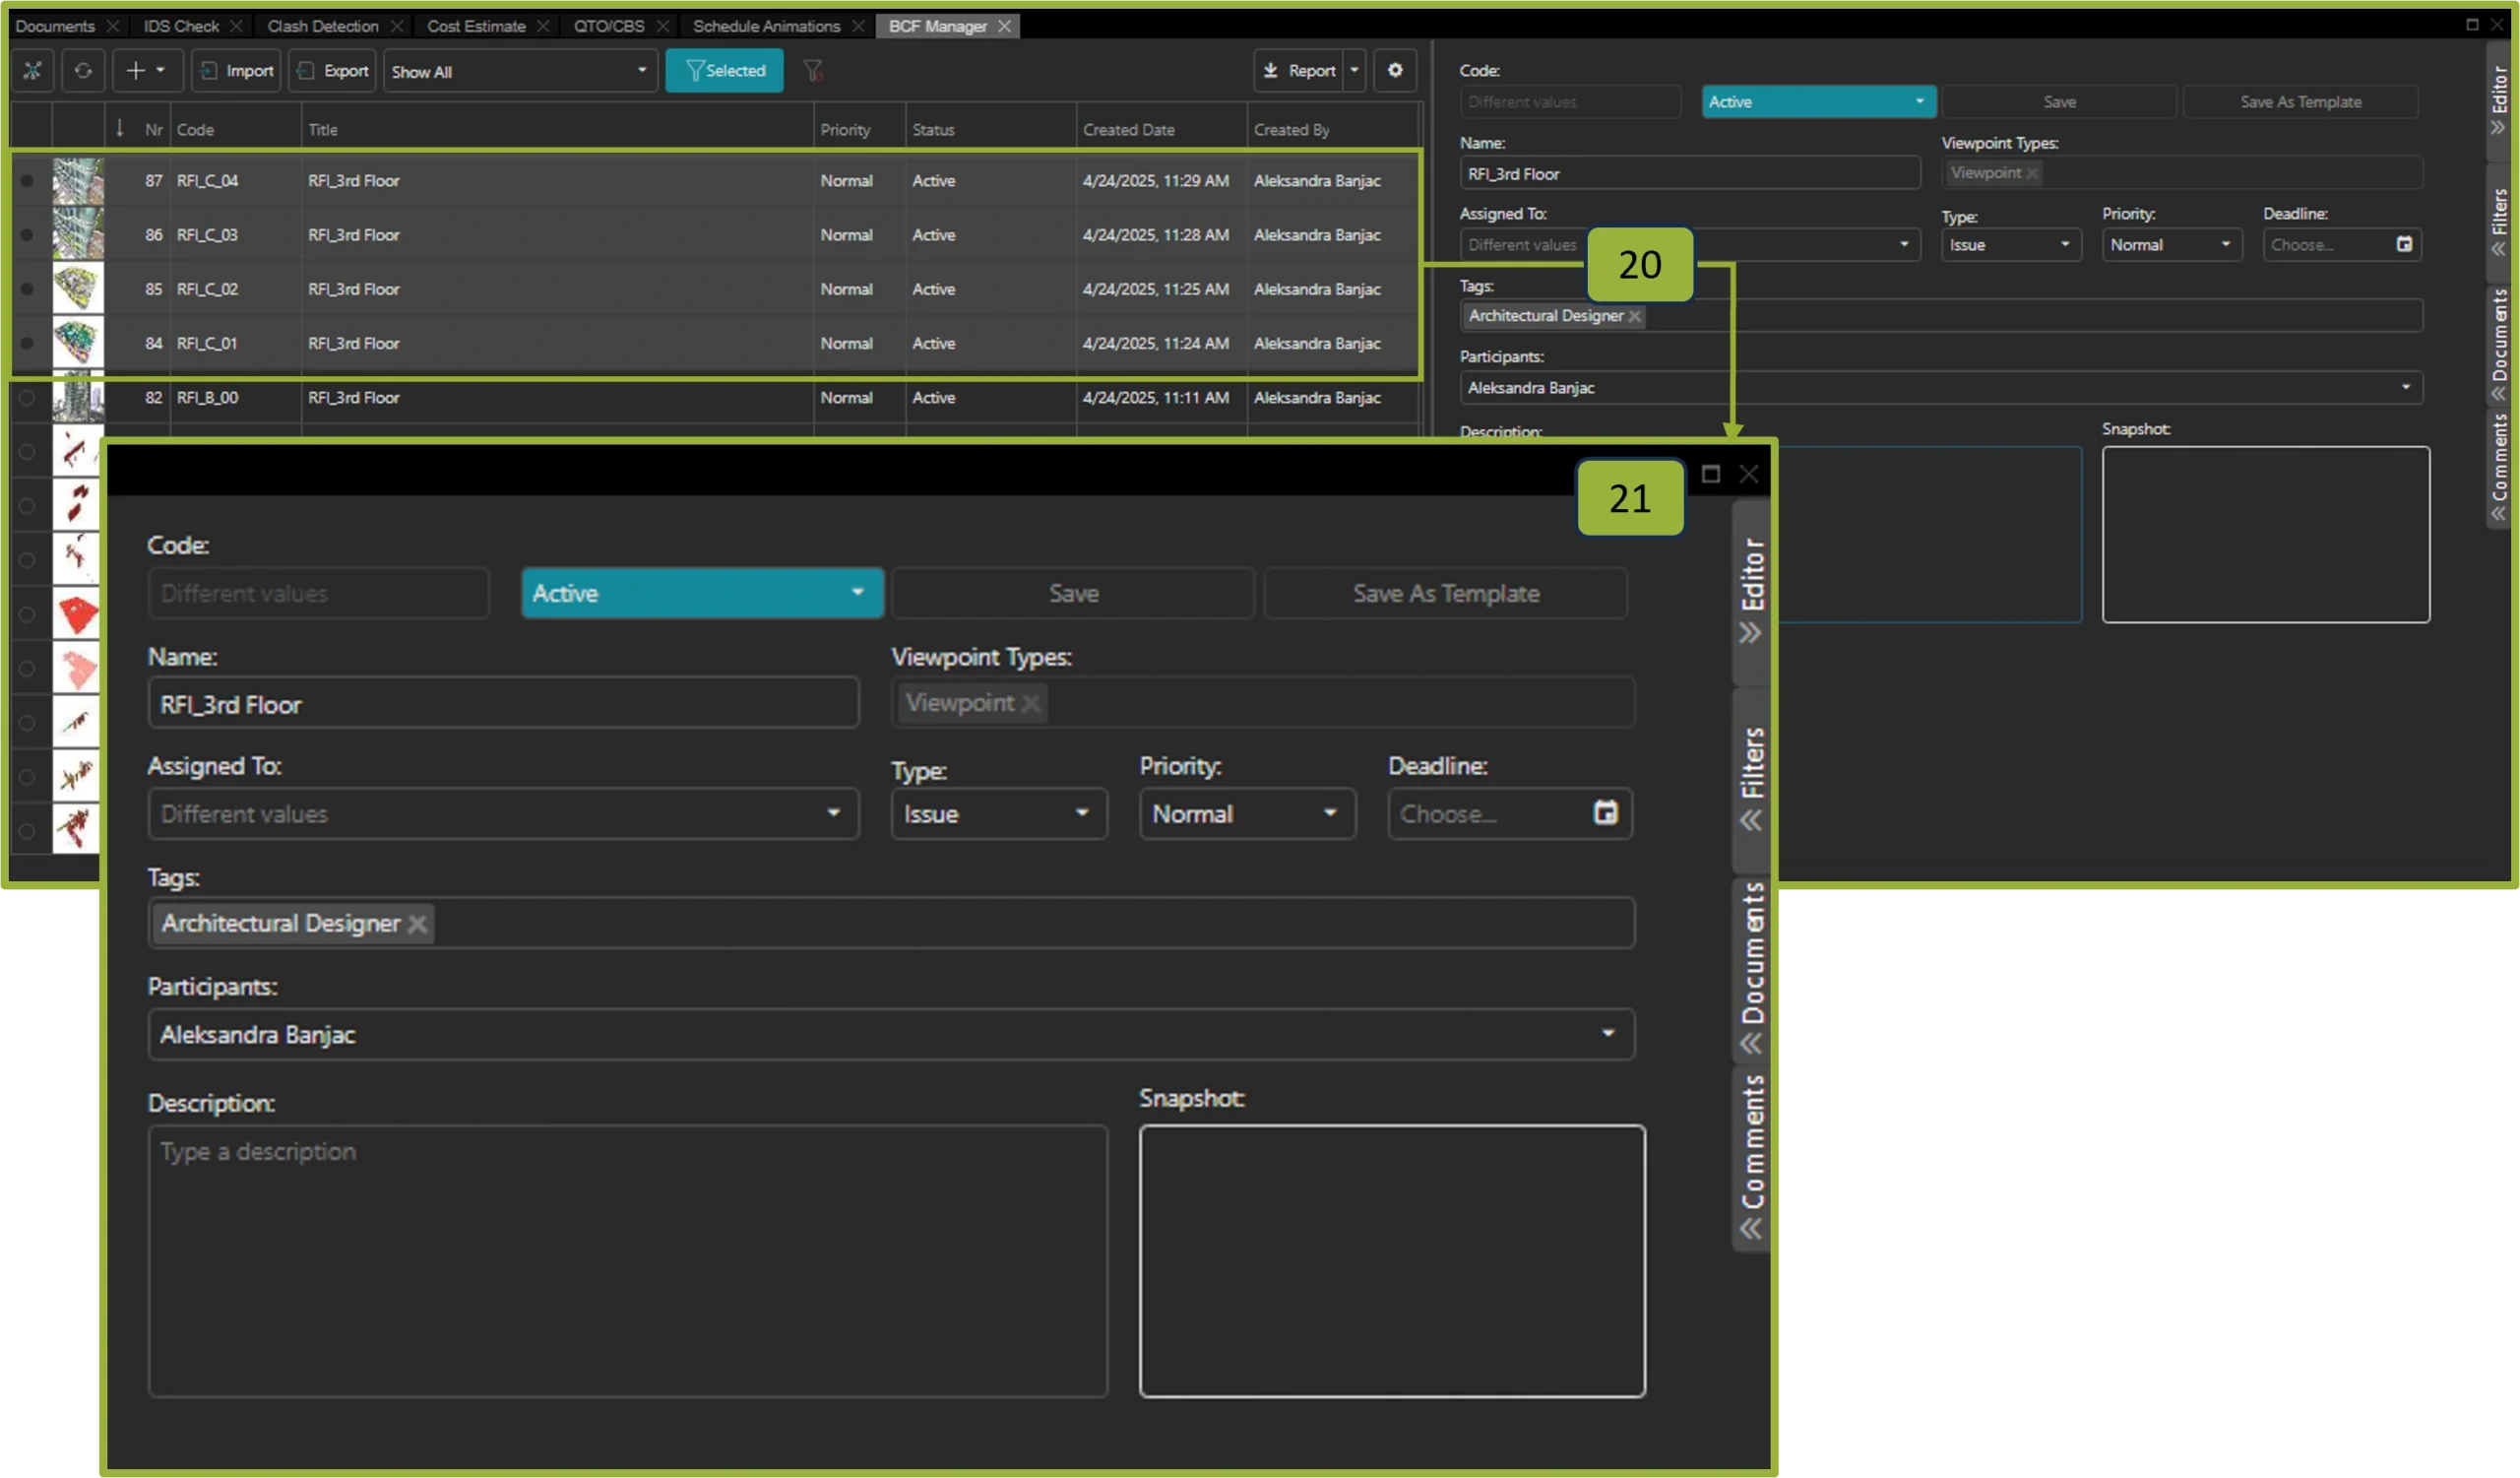Toggle selection dot for RFI_C_04 row
This screenshot has height=1478, width=2520.
[27, 181]
